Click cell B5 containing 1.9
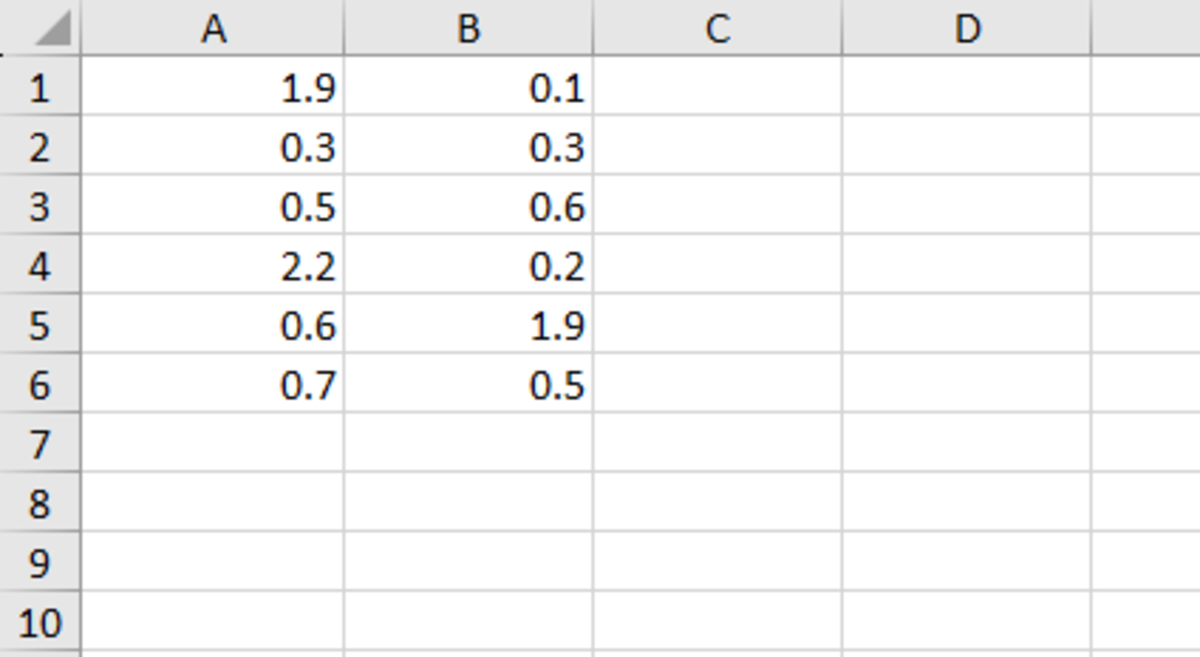This screenshot has height=657, width=1200. pyautogui.click(x=468, y=325)
